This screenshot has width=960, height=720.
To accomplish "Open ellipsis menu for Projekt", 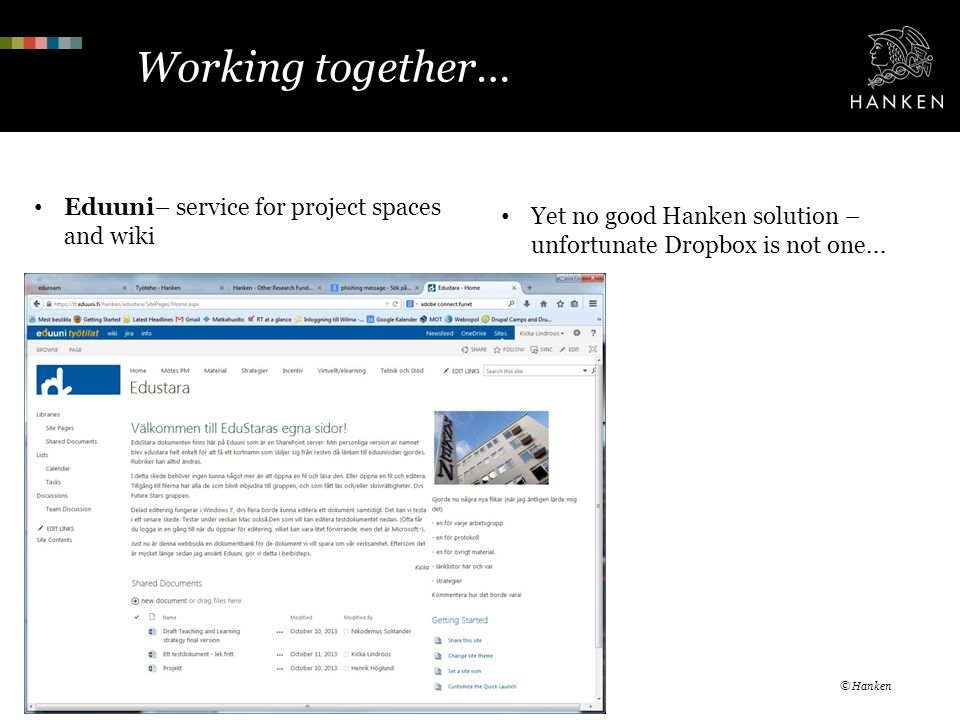I will [280, 669].
